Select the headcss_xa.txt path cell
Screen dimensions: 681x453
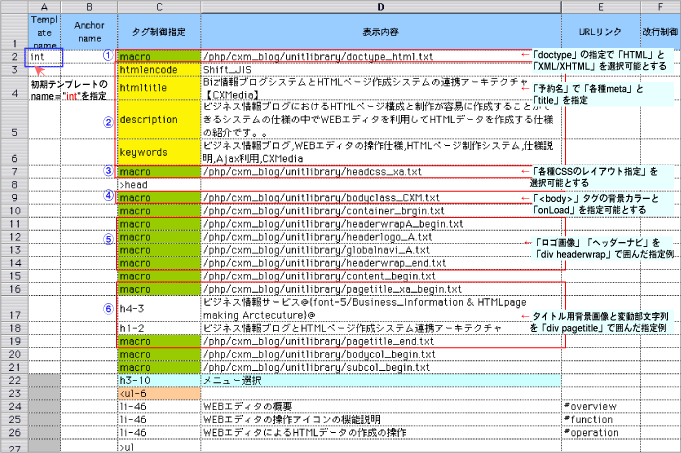pos(381,172)
